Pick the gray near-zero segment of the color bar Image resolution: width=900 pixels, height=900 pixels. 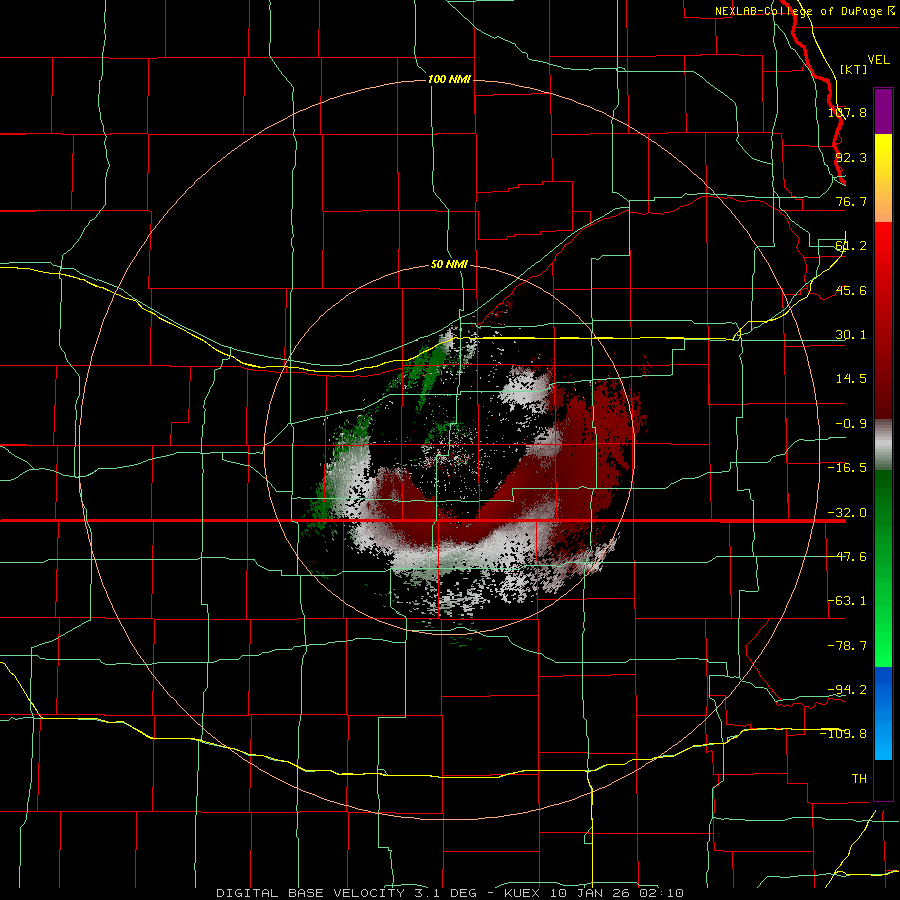click(883, 445)
